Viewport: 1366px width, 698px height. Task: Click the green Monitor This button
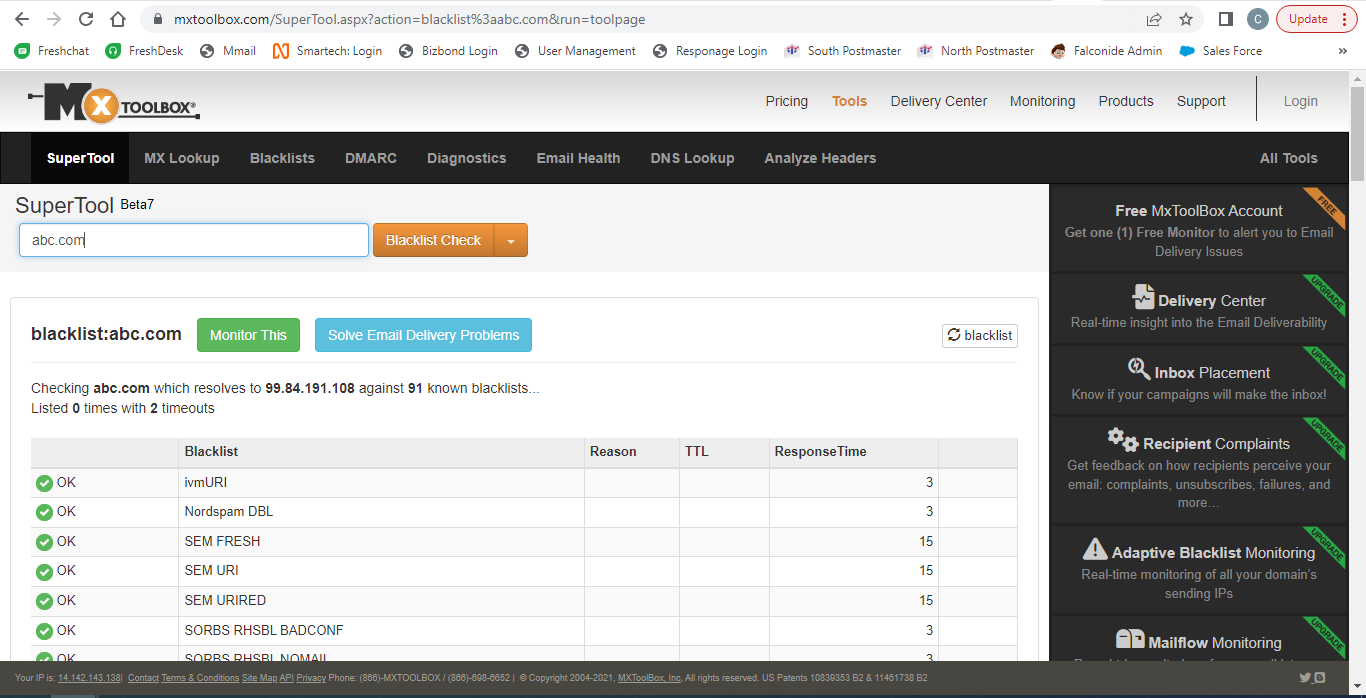pos(248,335)
